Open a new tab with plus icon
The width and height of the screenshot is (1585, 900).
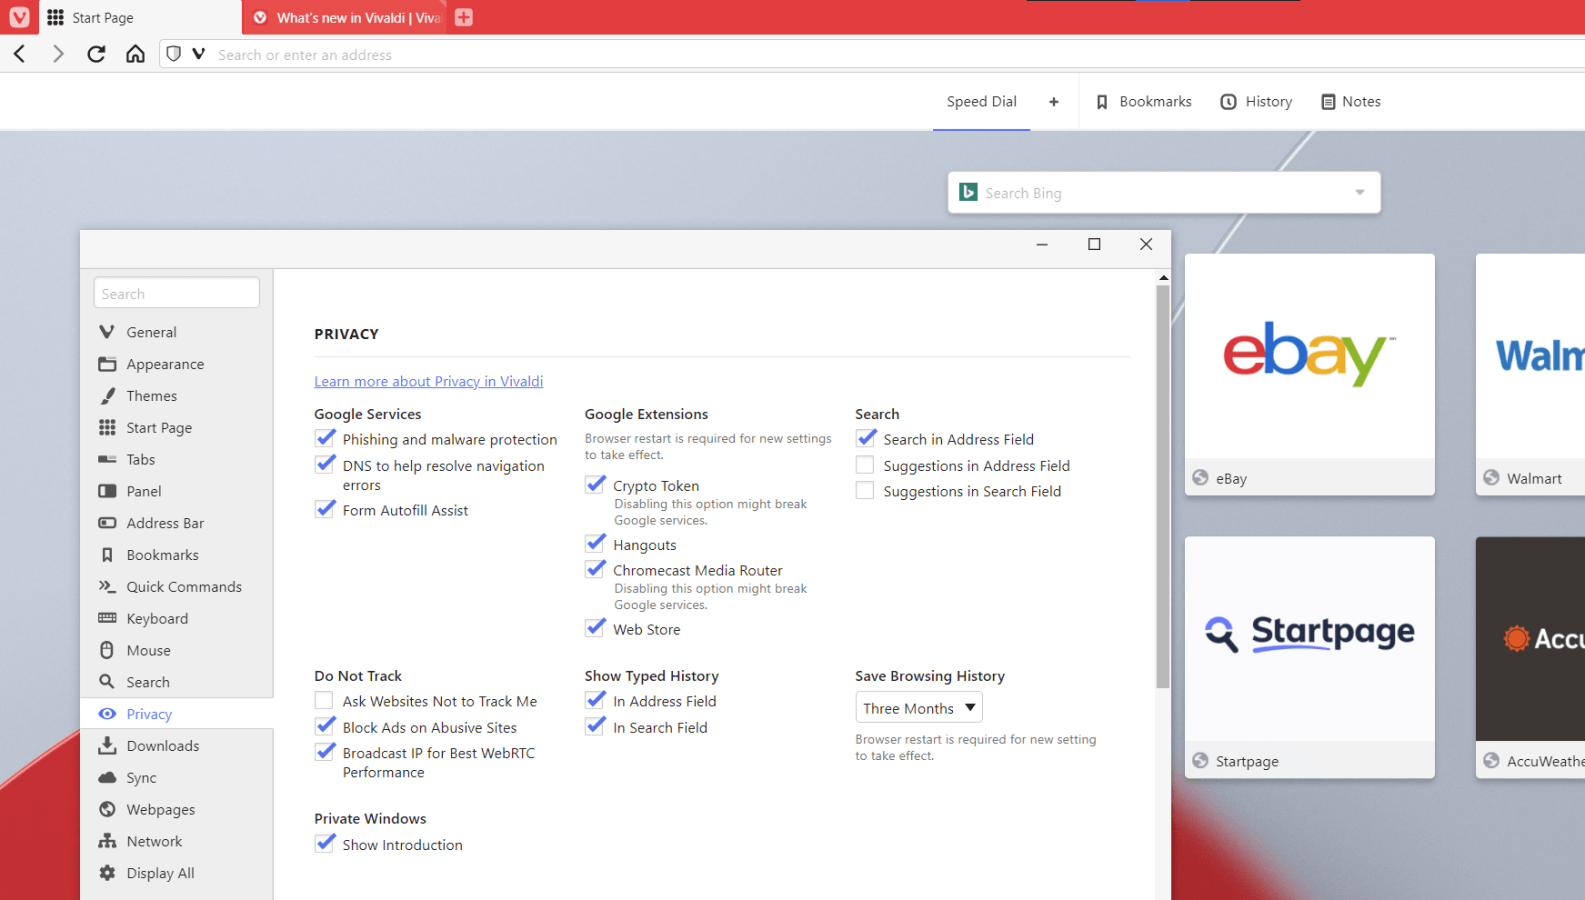pyautogui.click(x=463, y=17)
